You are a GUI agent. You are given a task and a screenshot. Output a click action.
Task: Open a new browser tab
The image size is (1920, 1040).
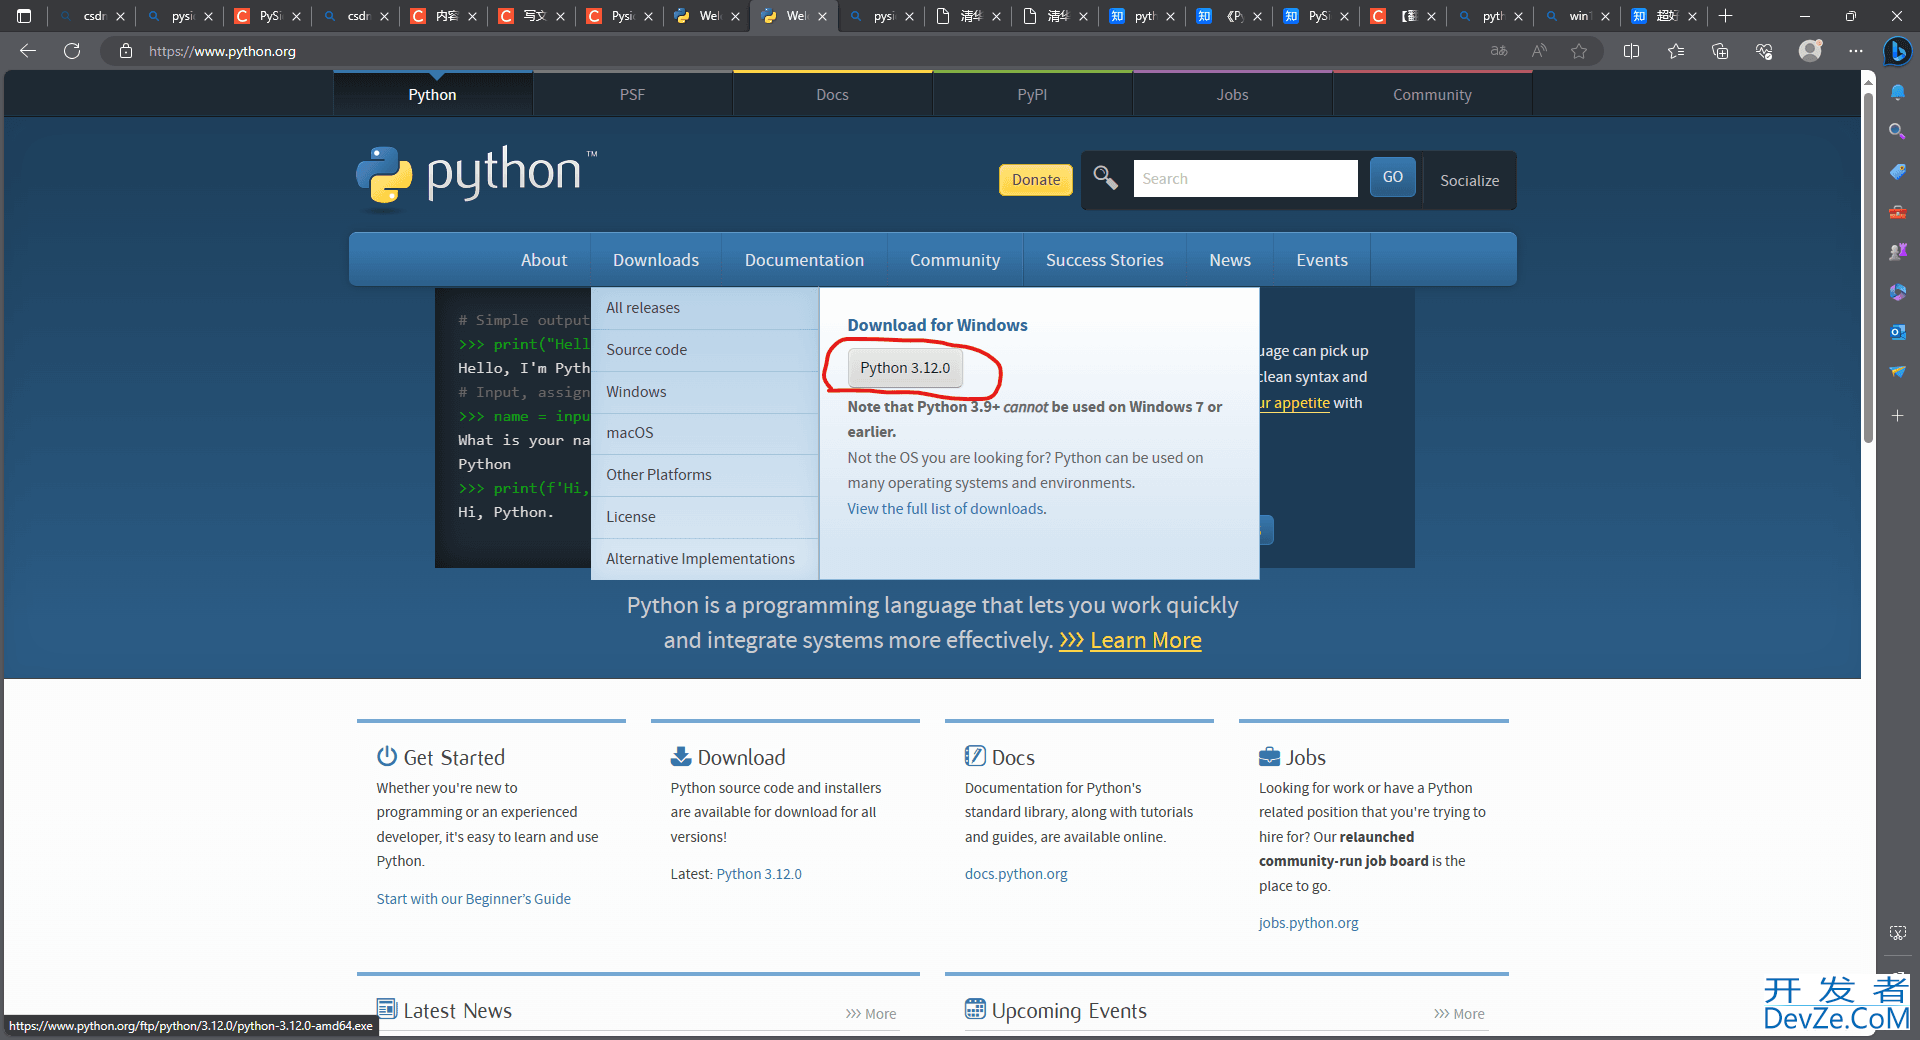point(1725,16)
